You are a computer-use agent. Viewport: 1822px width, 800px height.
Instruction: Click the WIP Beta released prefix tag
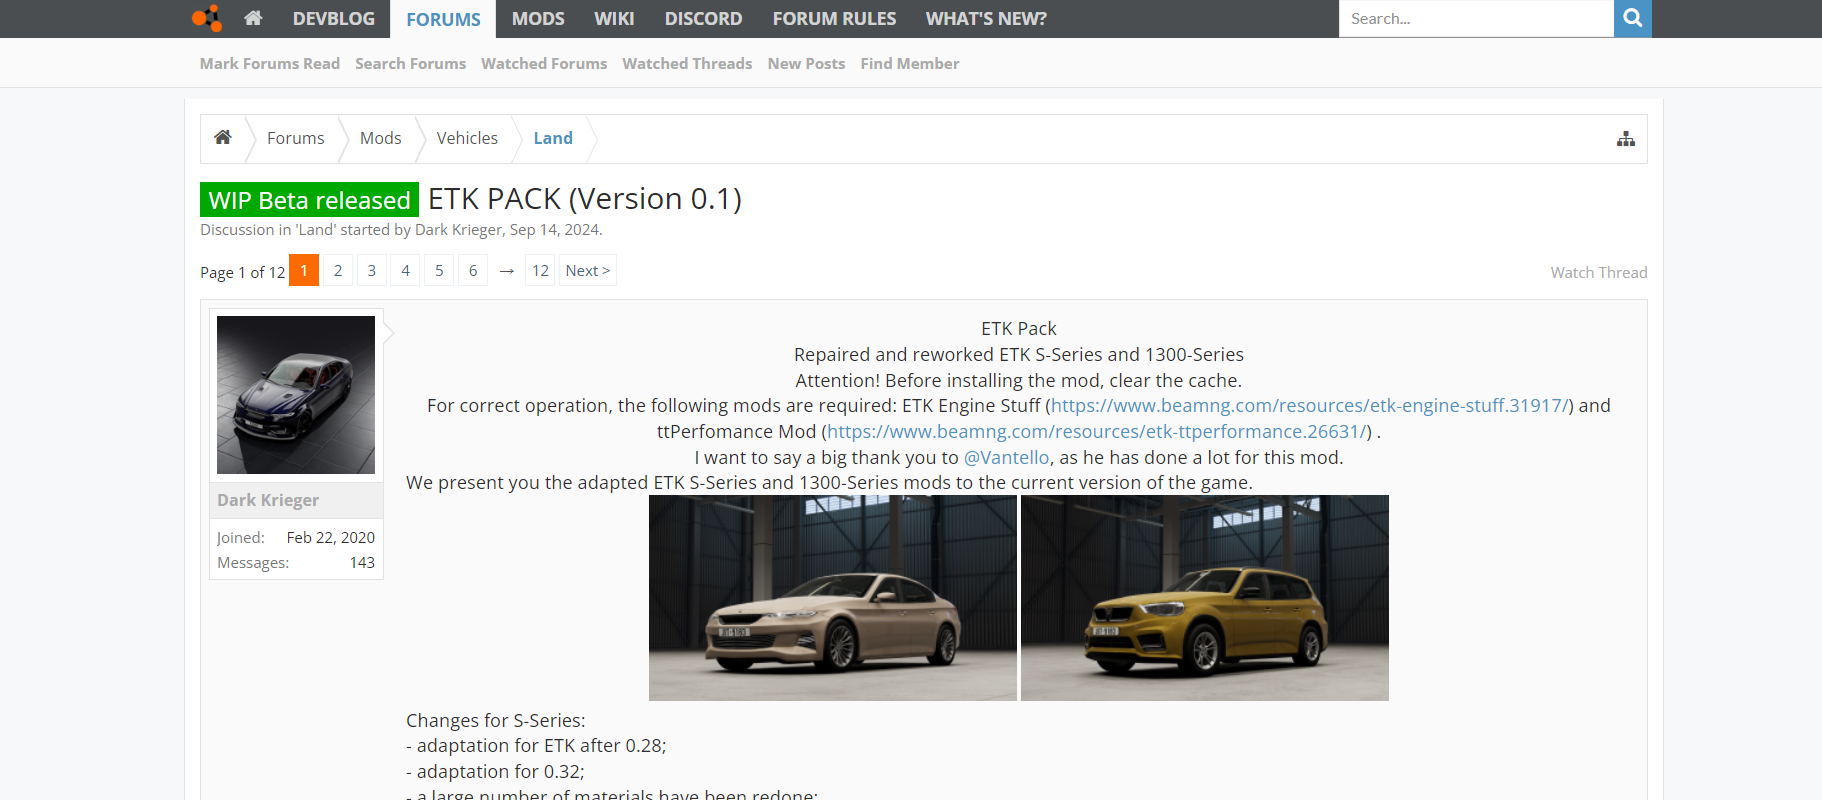309,200
